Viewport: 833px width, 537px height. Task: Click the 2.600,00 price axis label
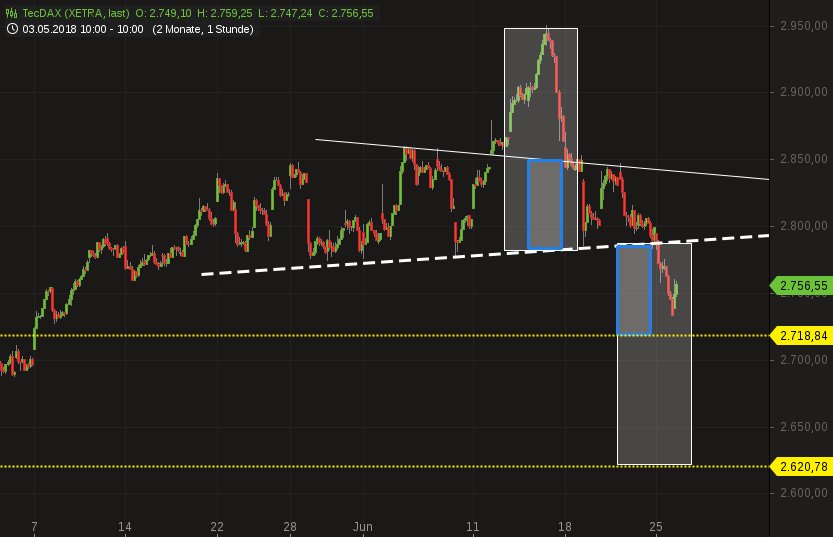coord(804,492)
